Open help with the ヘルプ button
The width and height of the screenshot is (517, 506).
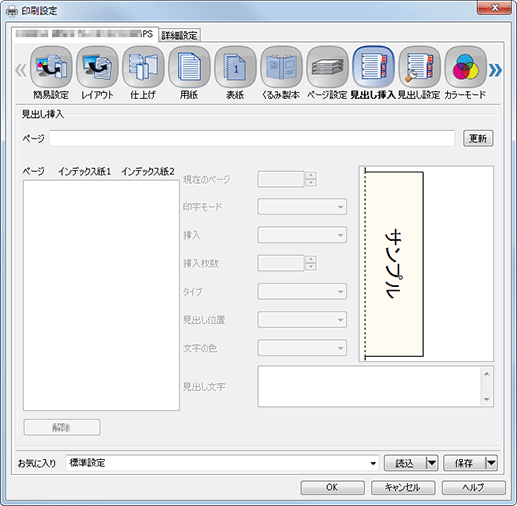point(474,488)
